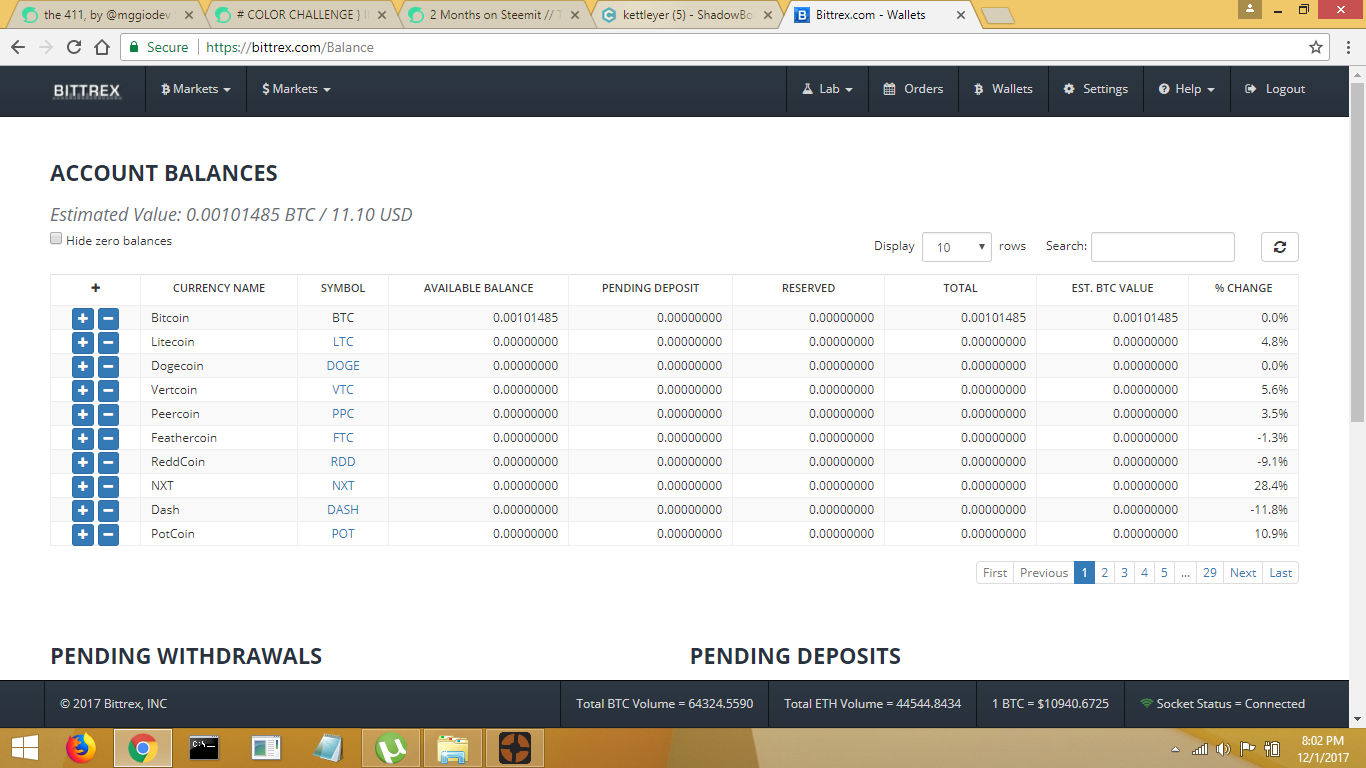The width and height of the screenshot is (1366, 768).
Task: Go to page 29 of balances
Action: 1210,573
